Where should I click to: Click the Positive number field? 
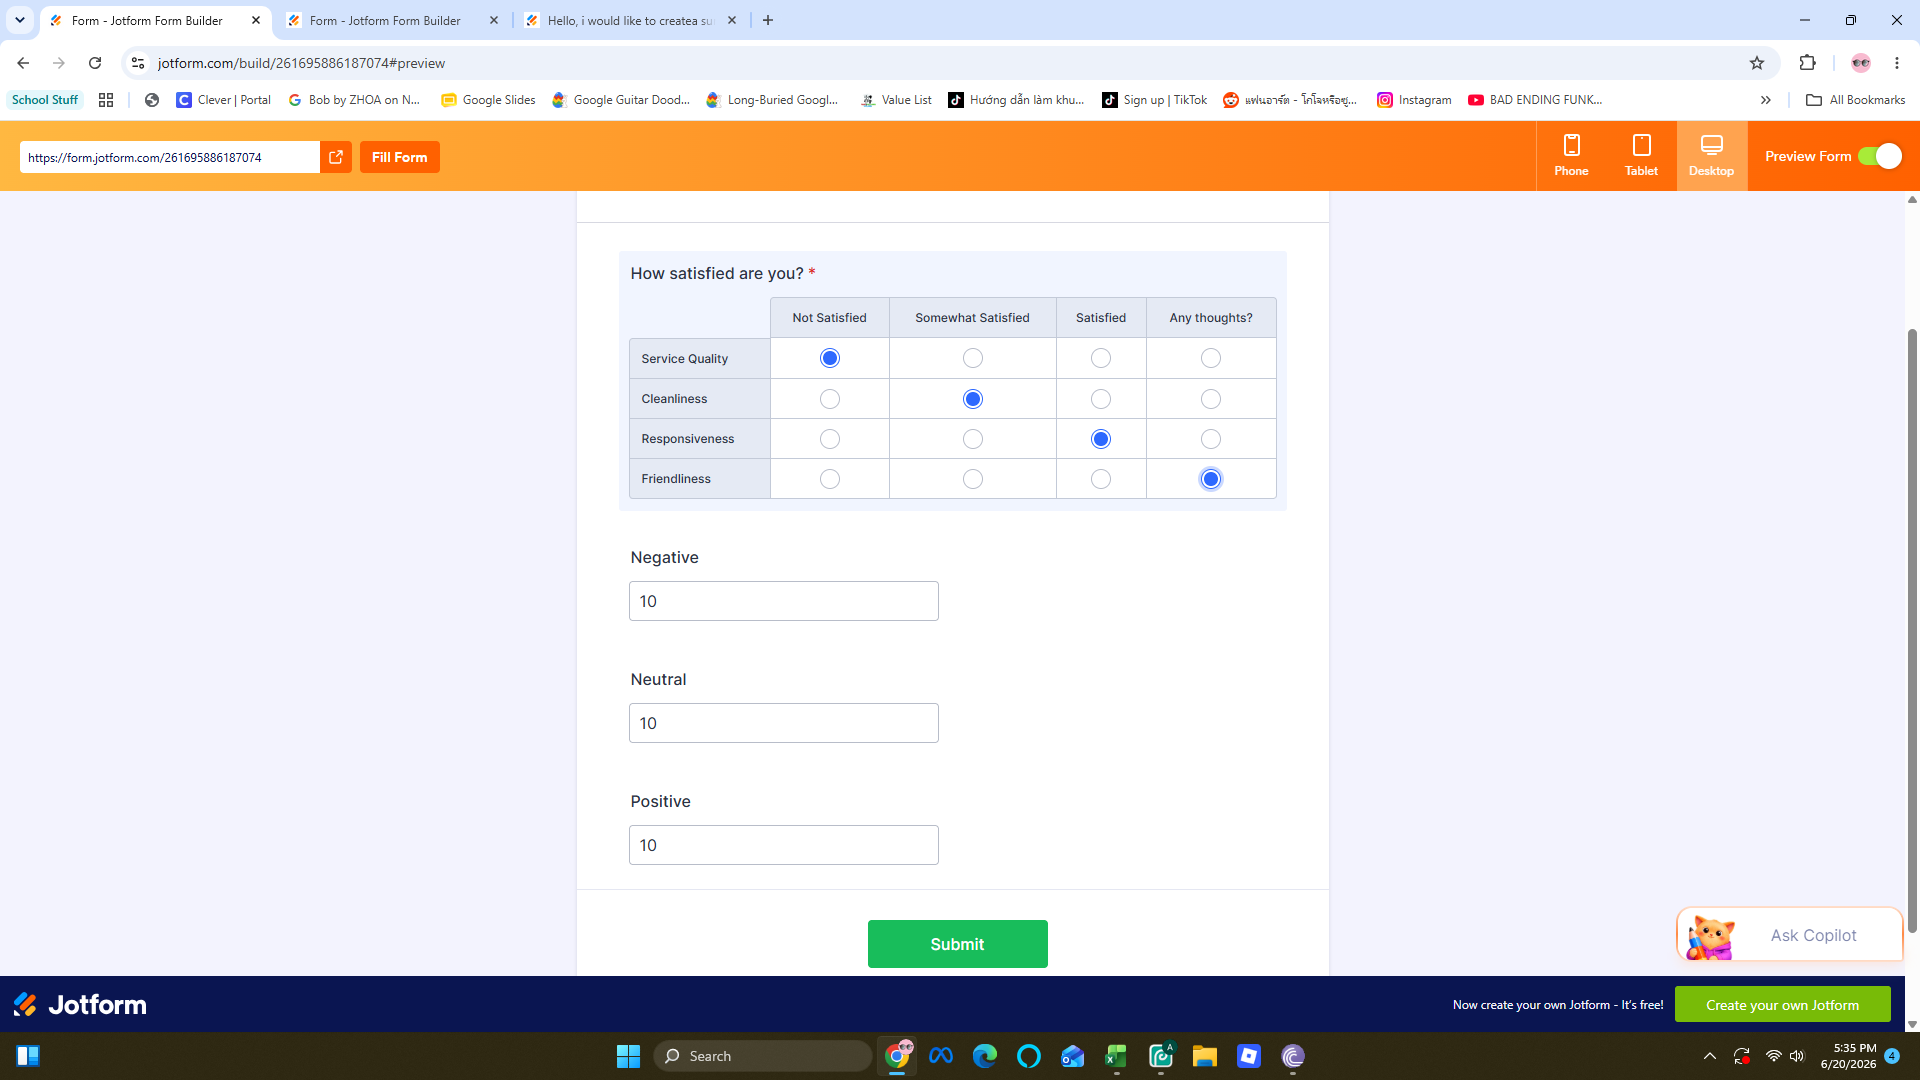pos(783,845)
